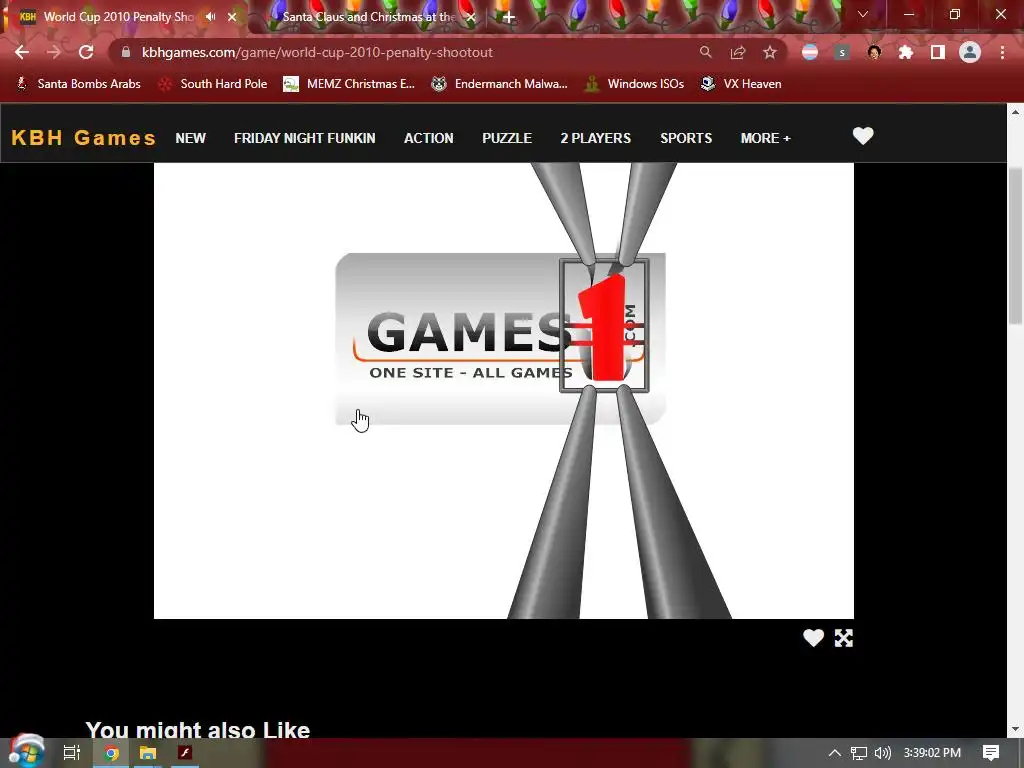Image resolution: width=1024 pixels, height=768 pixels.
Task: Bookmark this page with the star
Action: coord(770,52)
